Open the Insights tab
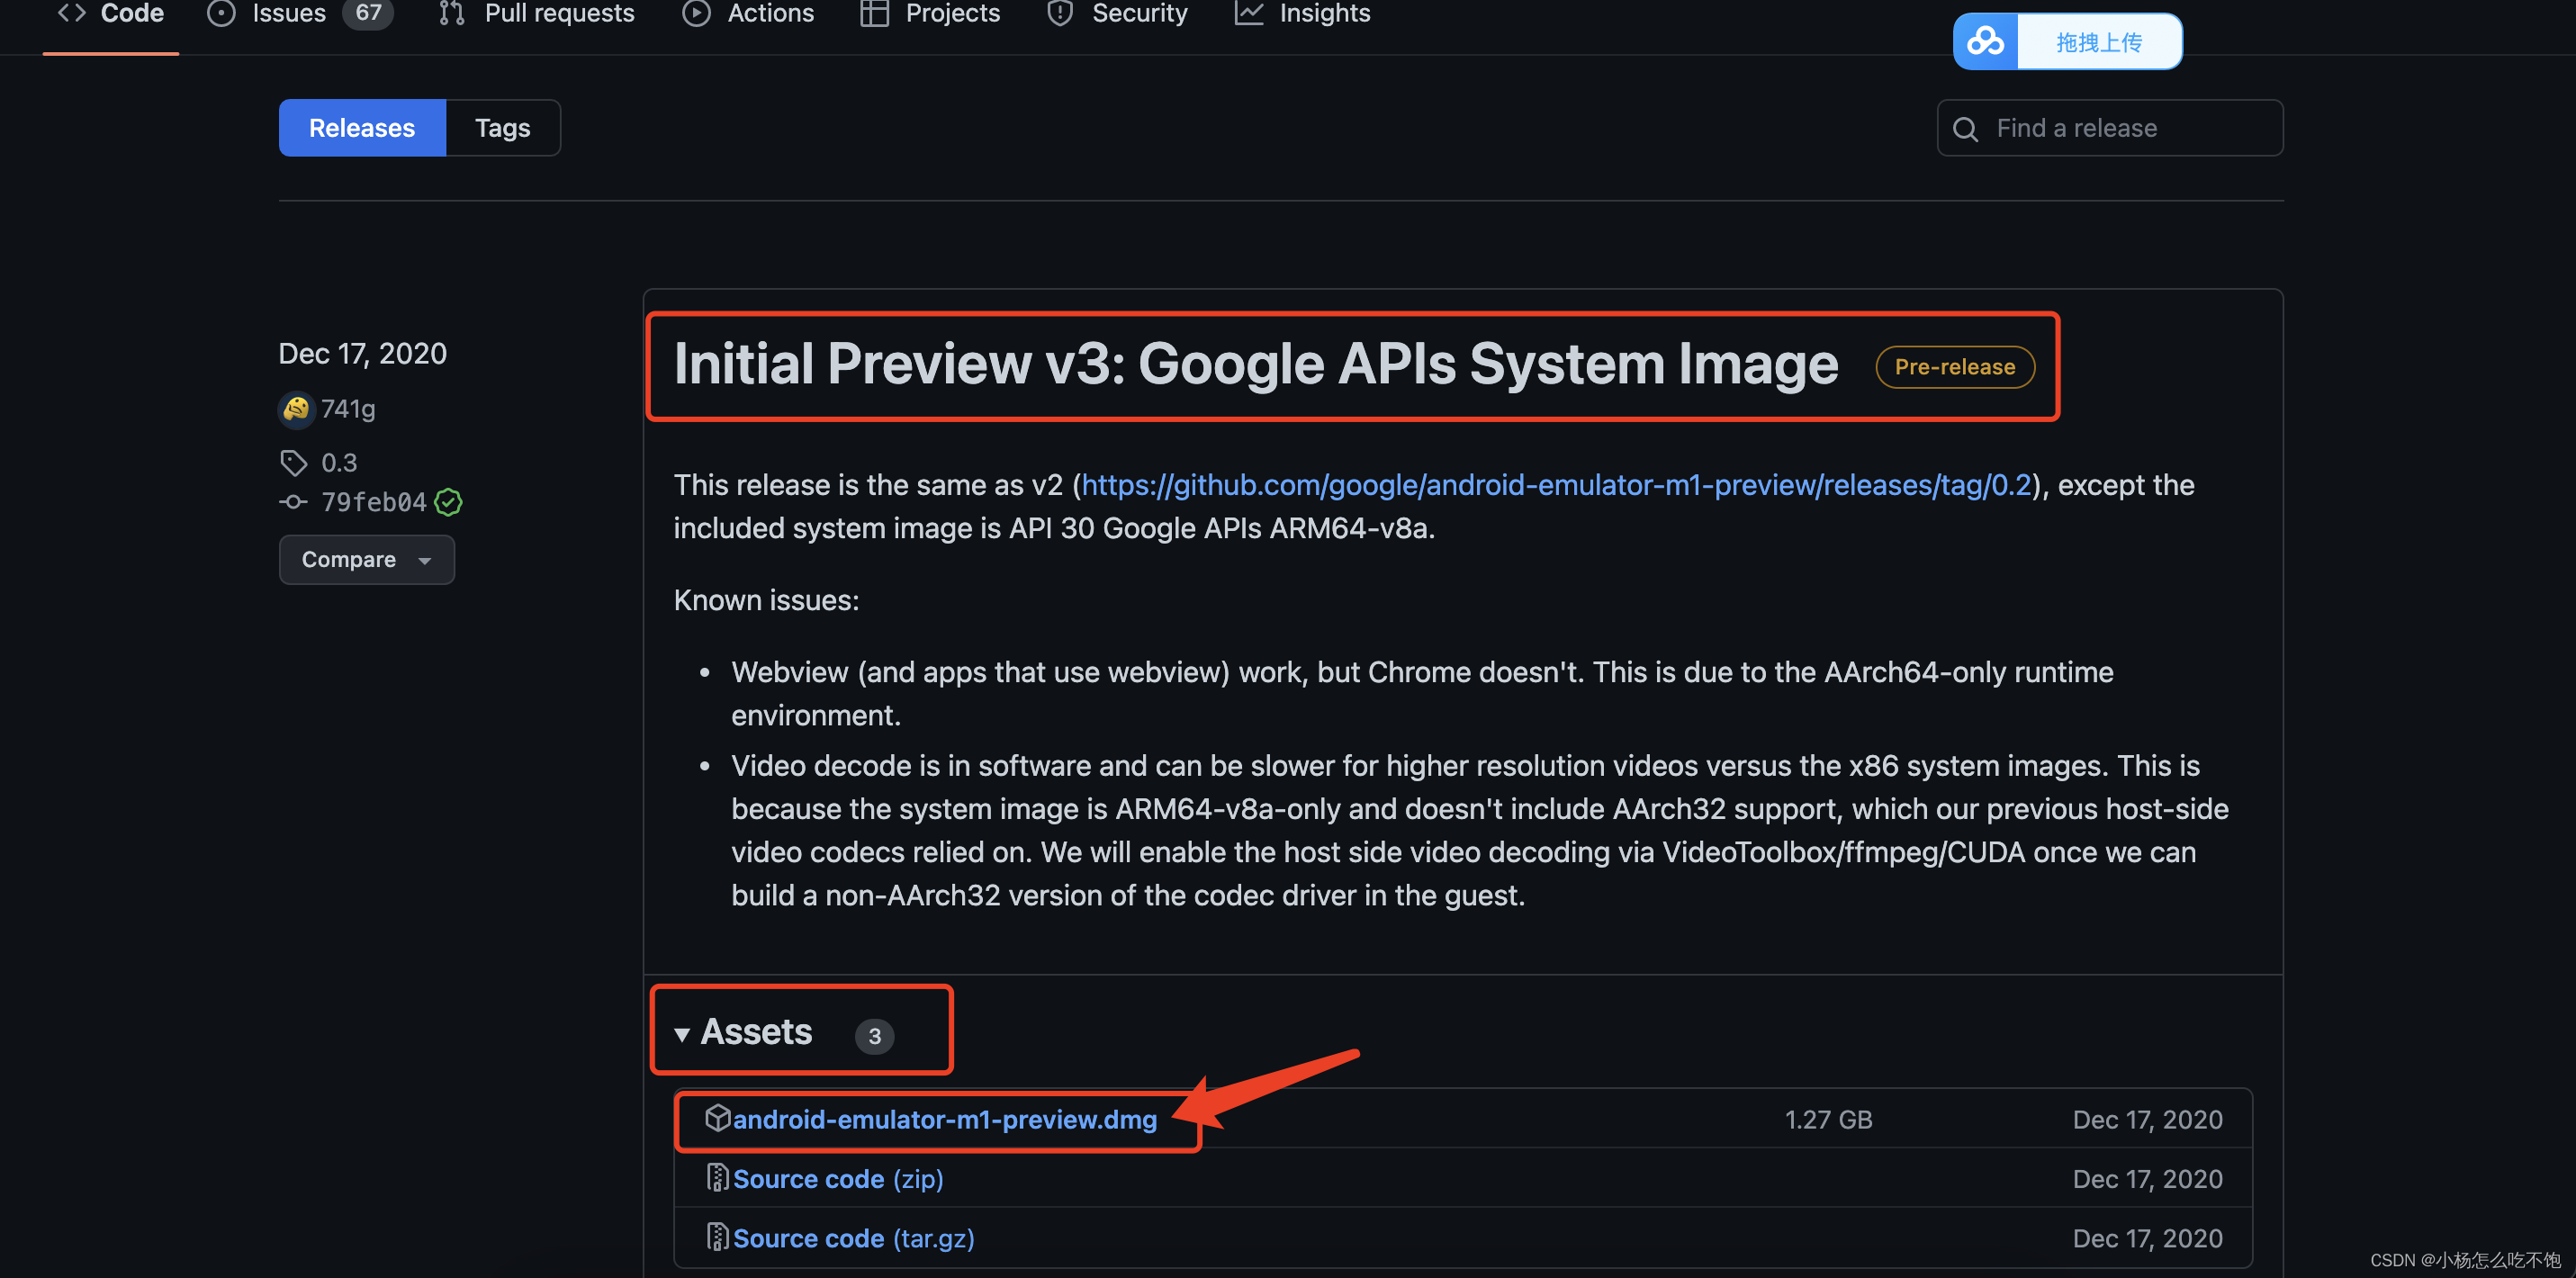 (x=1323, y=14)
